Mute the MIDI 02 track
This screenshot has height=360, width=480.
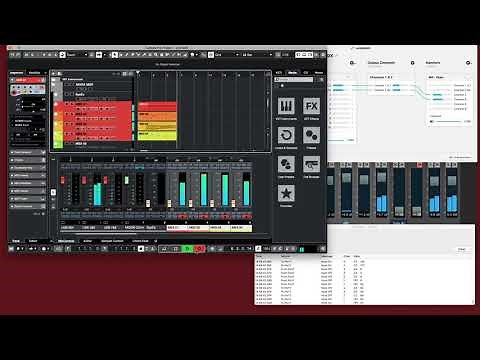[x=66, y=114]
